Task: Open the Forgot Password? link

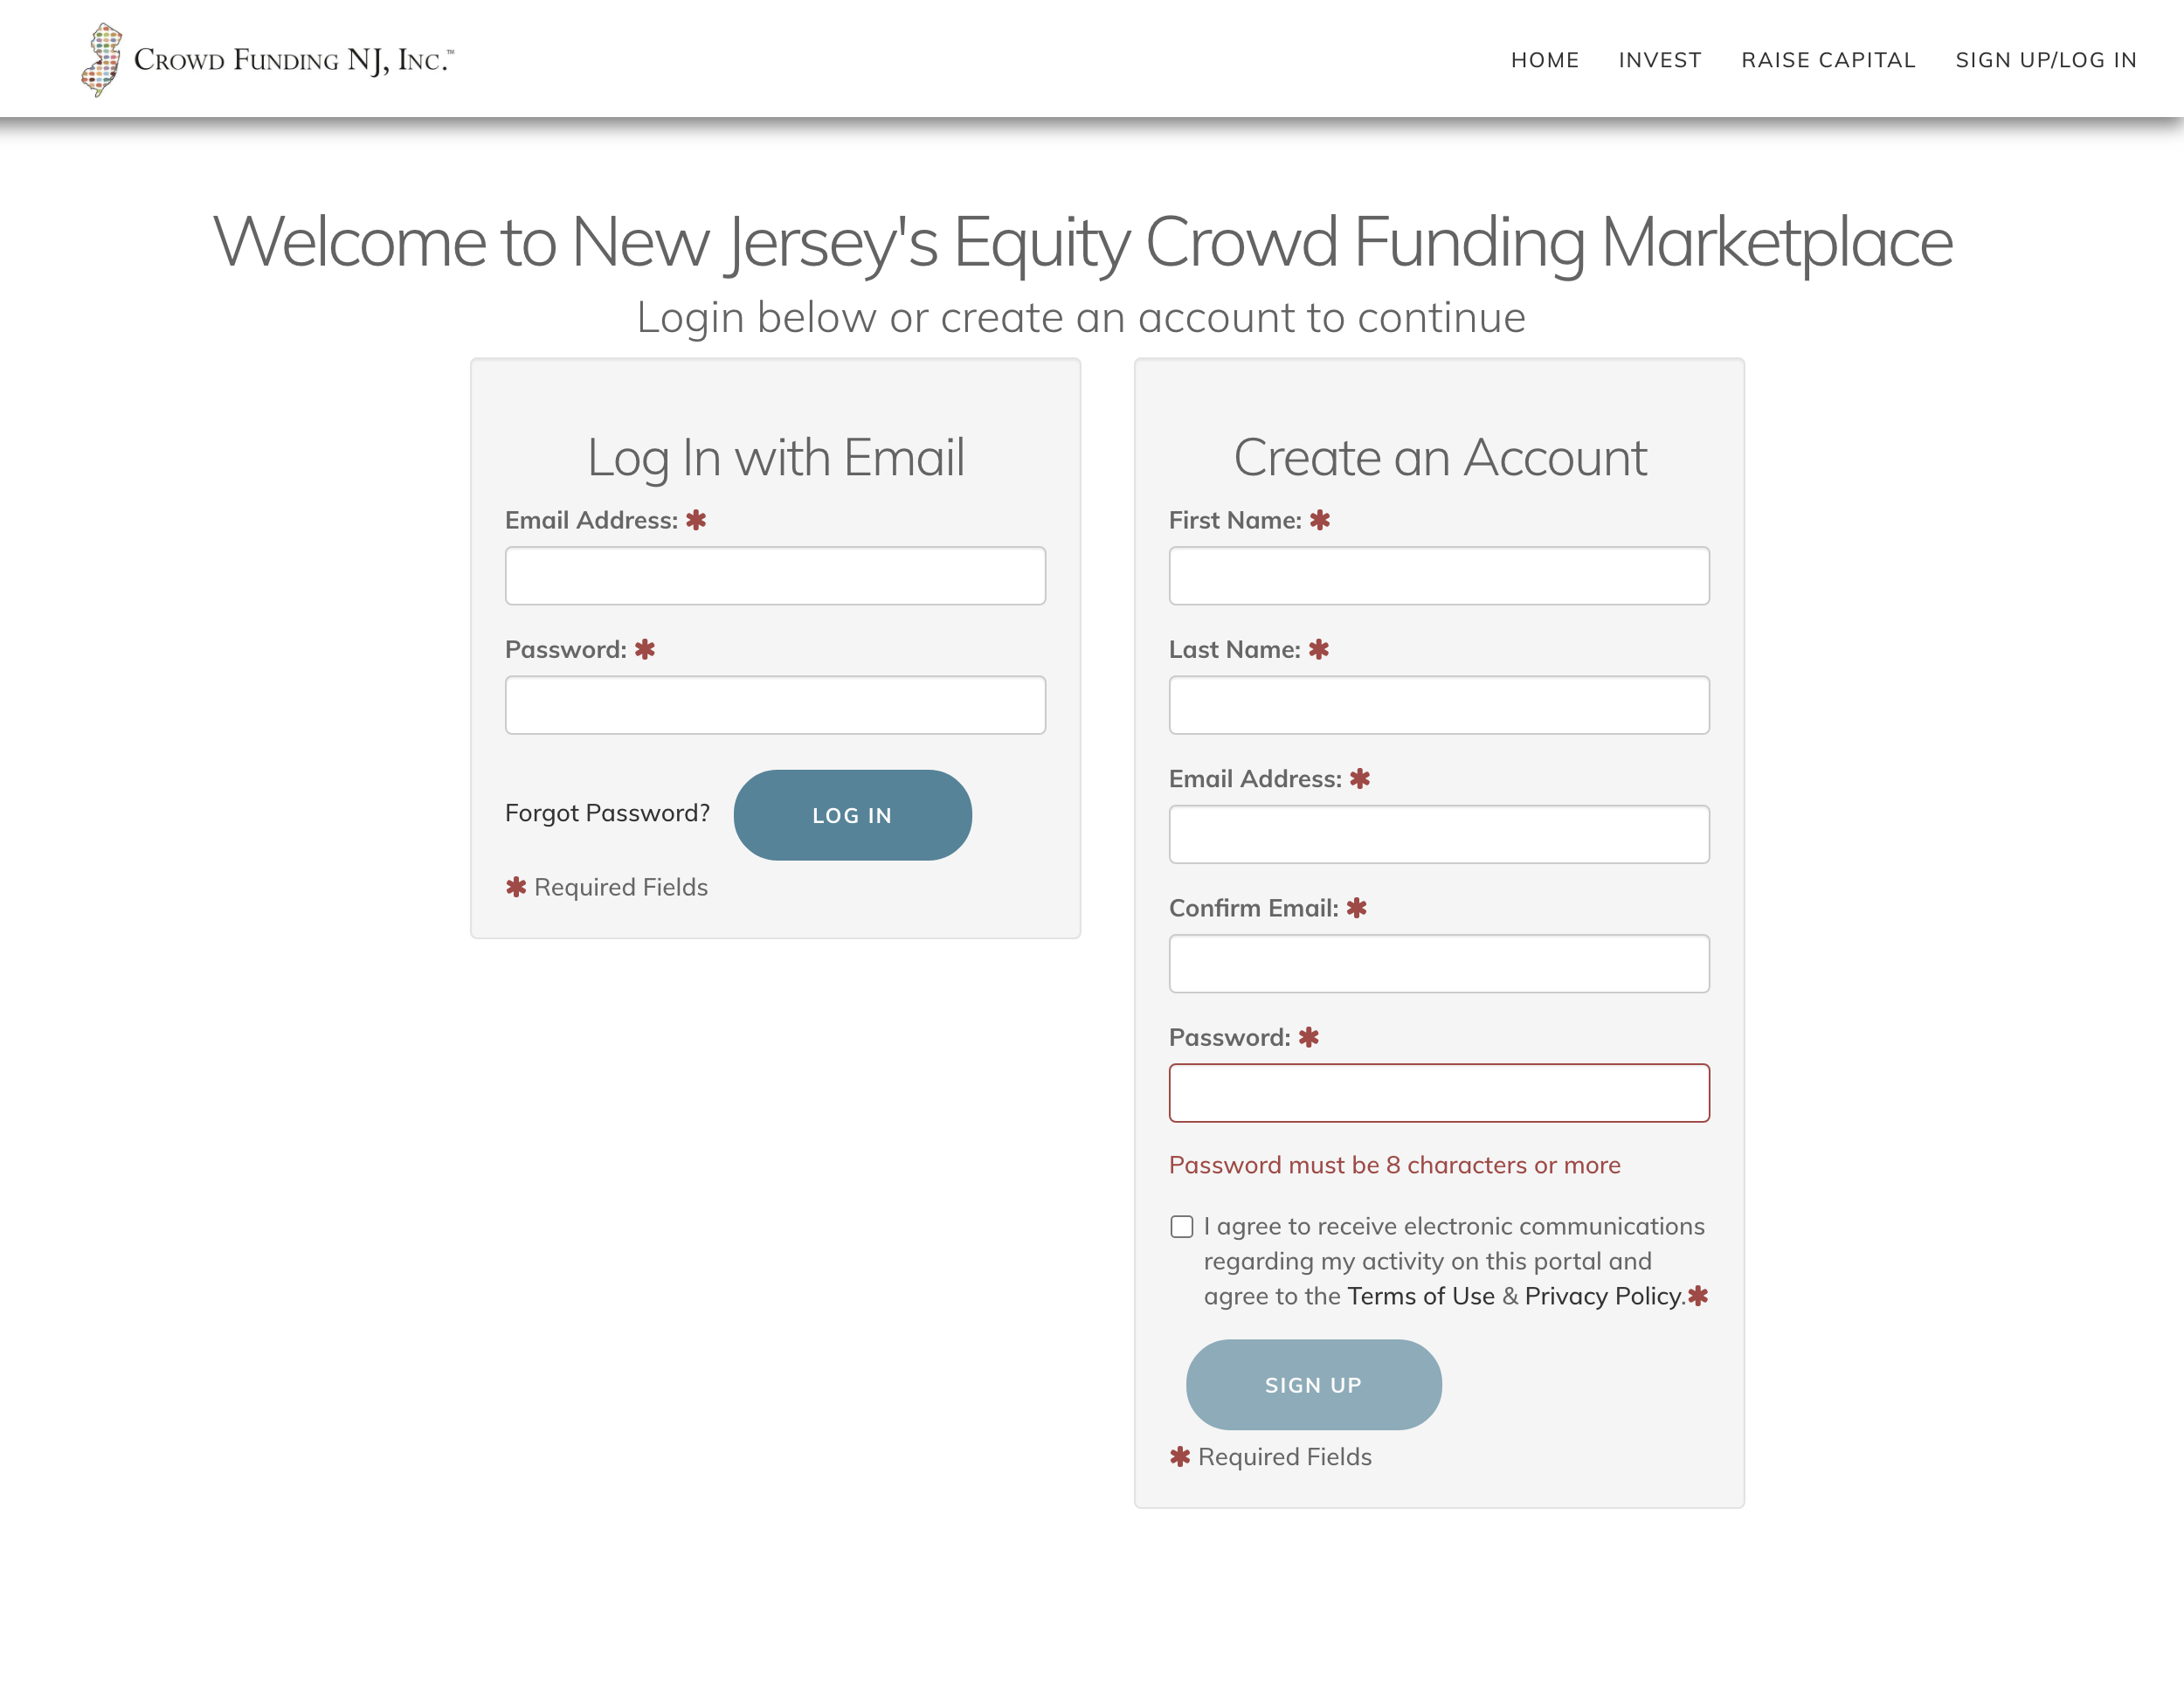Action: point(607,813)
